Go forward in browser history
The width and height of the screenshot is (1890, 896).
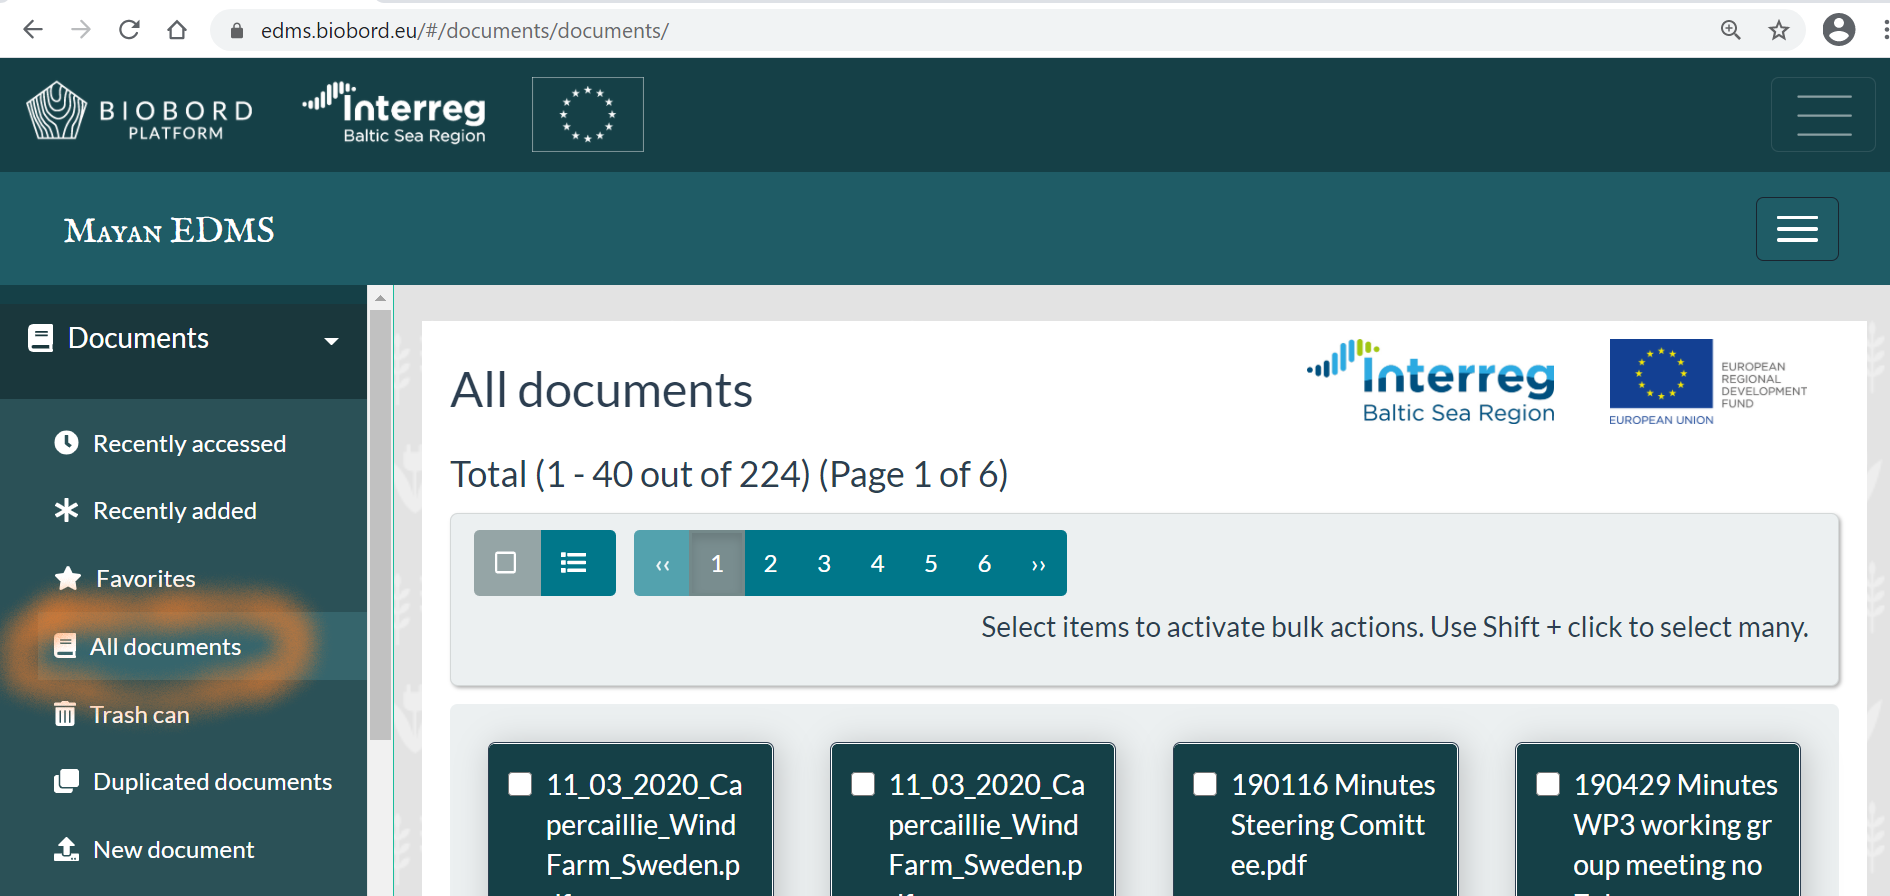pyautogui.click(x=81, y=30)
